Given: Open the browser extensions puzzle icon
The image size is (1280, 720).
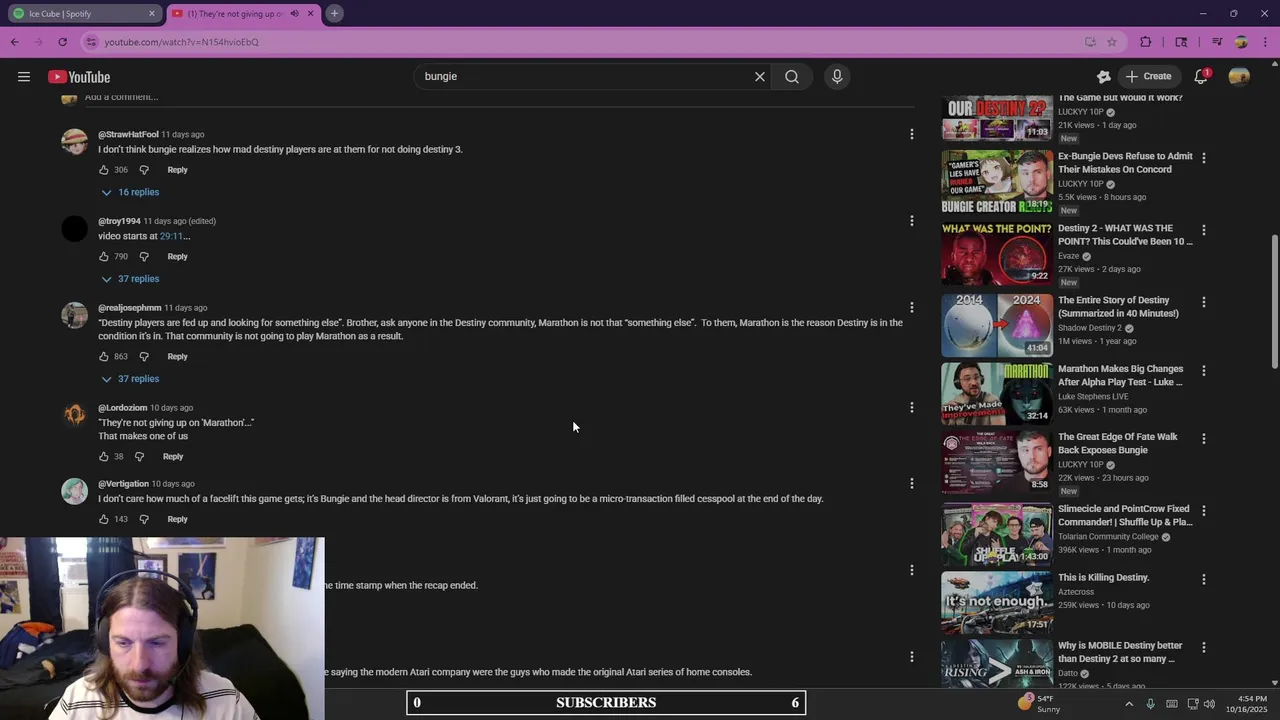Looking at the screenshot, I should [x=1146, y=42].
